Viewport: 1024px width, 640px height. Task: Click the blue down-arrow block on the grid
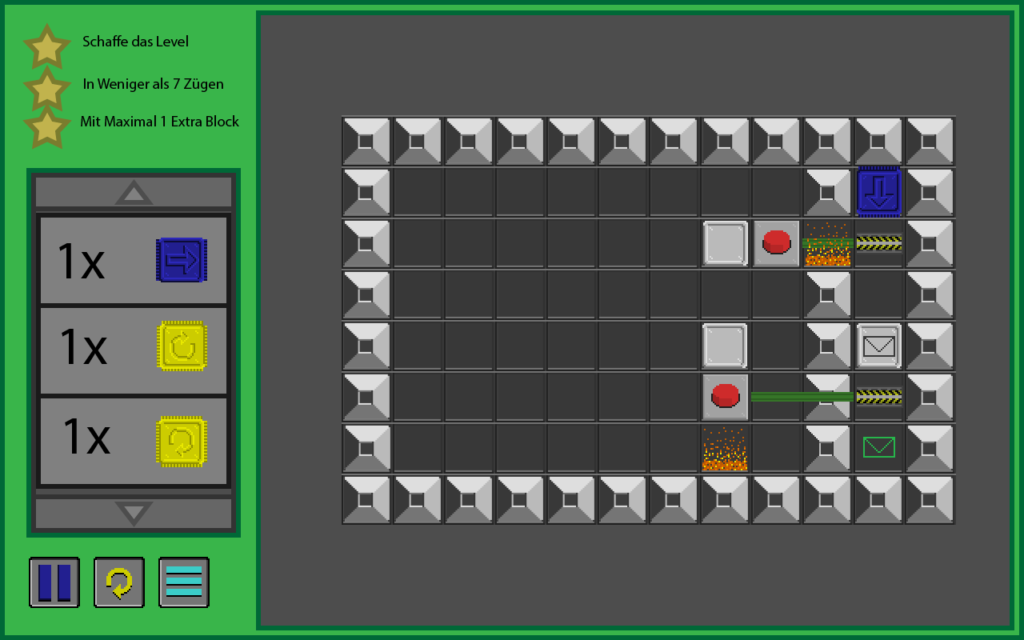pos(879,192)
